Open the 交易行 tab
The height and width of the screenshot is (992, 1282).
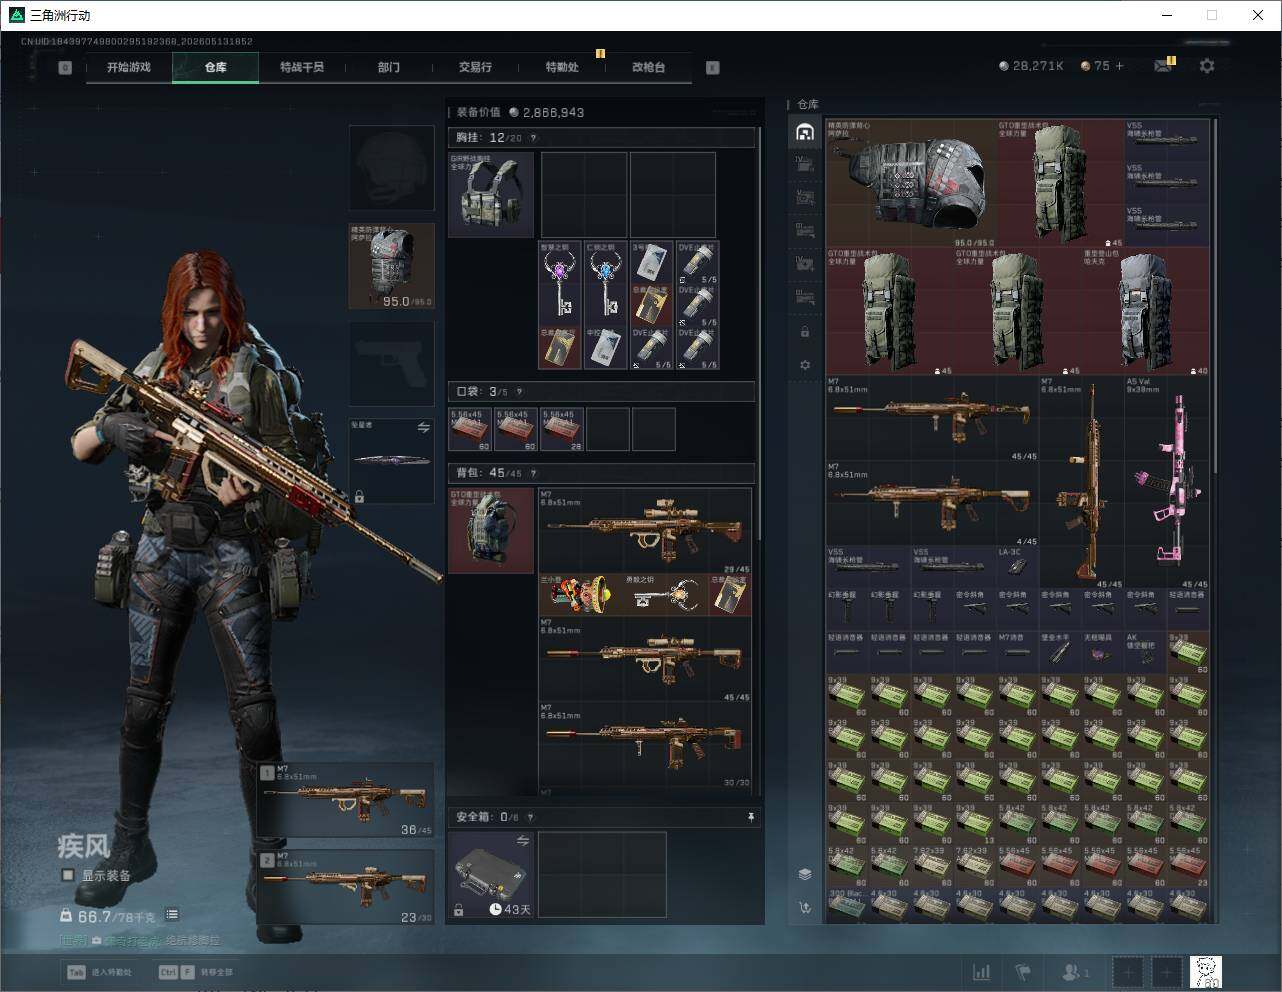click(x=475, y=67)
